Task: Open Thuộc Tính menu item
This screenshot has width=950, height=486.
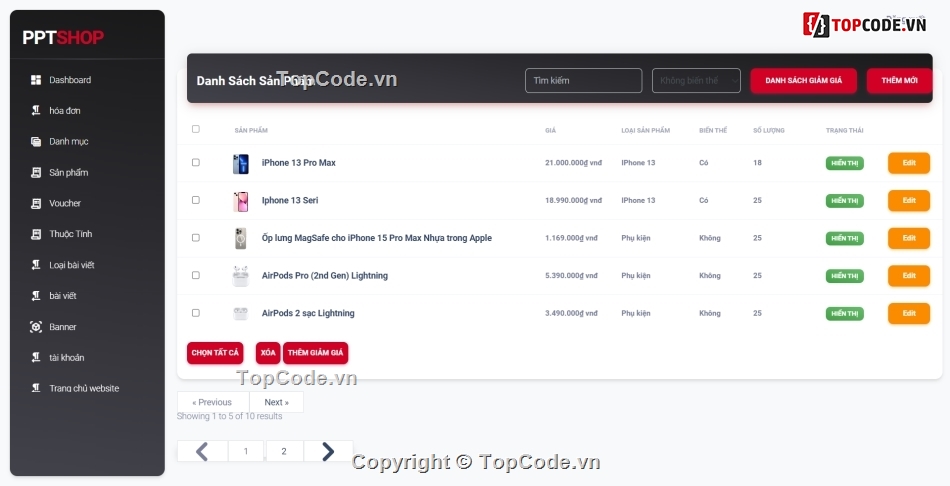Action: tap(71, 234)
